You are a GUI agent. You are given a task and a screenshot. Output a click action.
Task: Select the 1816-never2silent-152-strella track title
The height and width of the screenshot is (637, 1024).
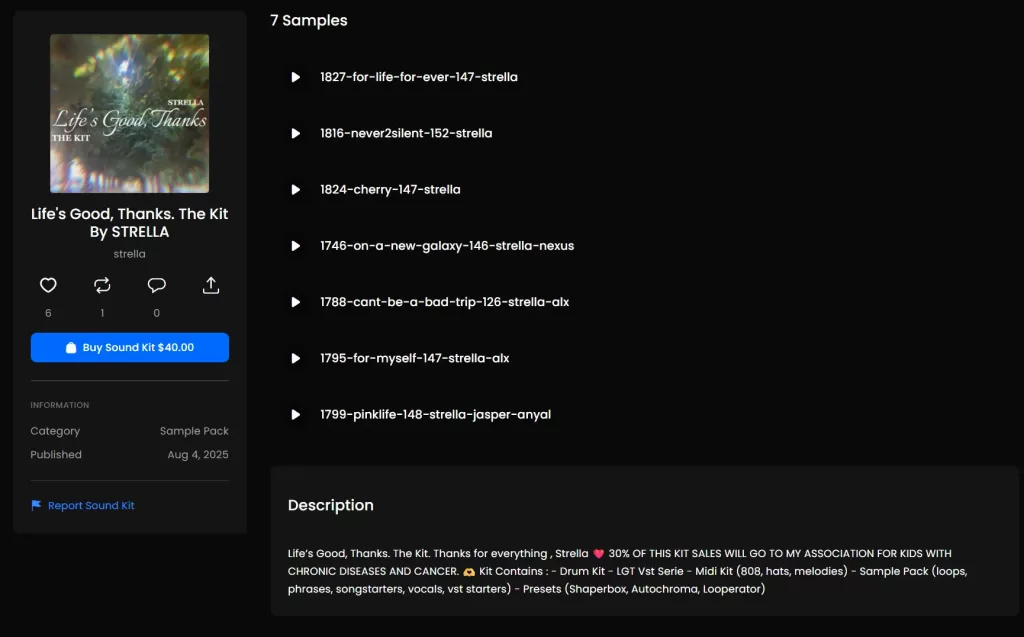[x=406, y=133]
